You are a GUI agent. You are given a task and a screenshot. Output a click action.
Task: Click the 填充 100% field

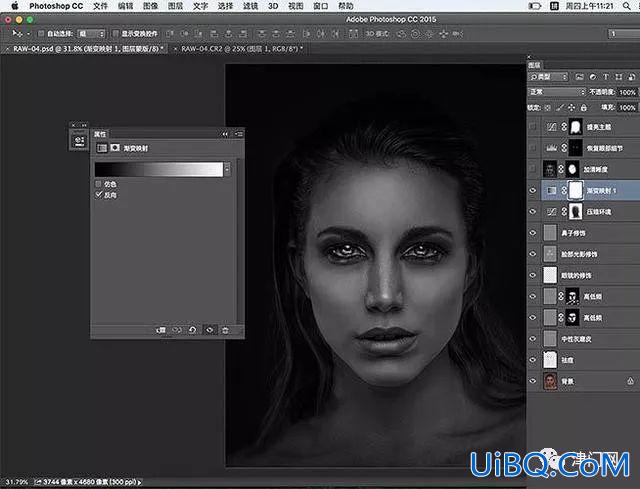pos(628,108)
